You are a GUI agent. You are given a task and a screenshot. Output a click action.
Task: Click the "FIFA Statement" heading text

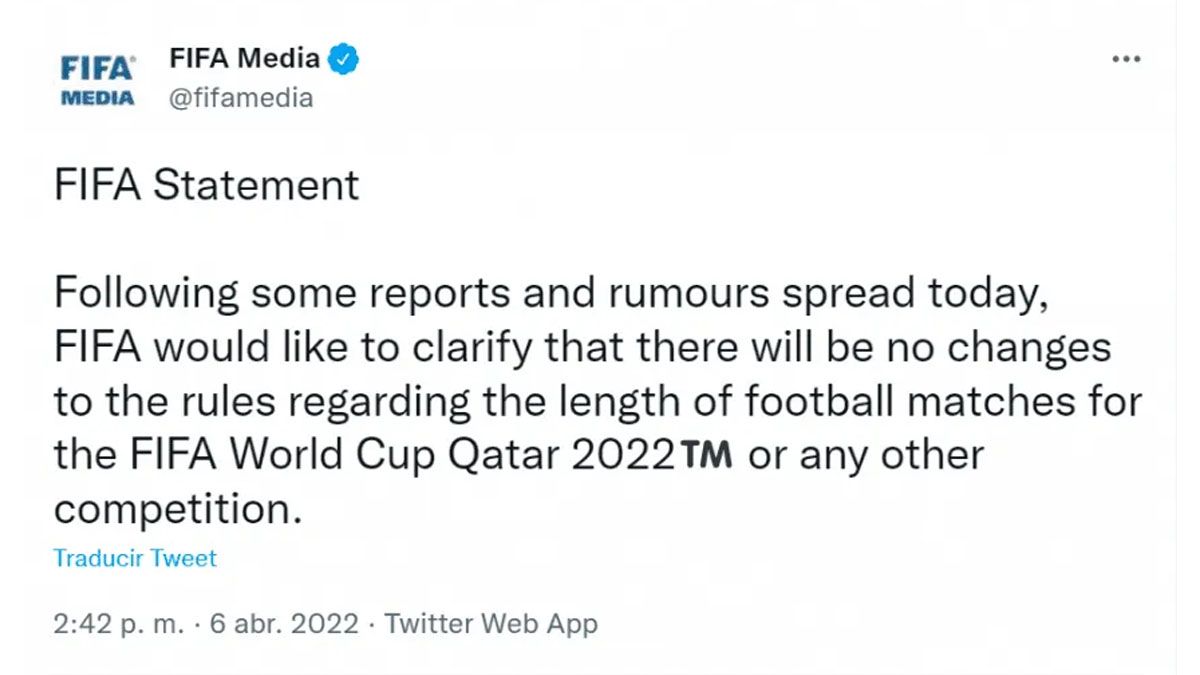tap(206, 186)
